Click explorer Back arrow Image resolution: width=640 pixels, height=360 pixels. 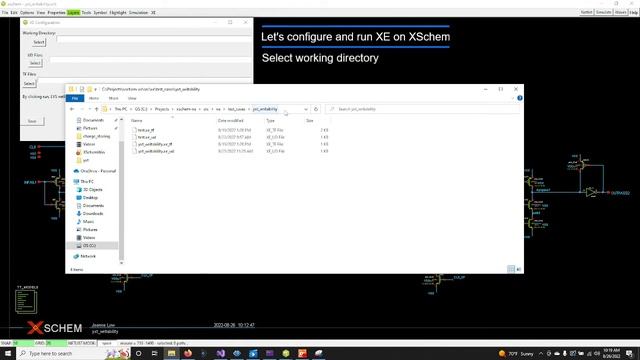click(72, 109)
